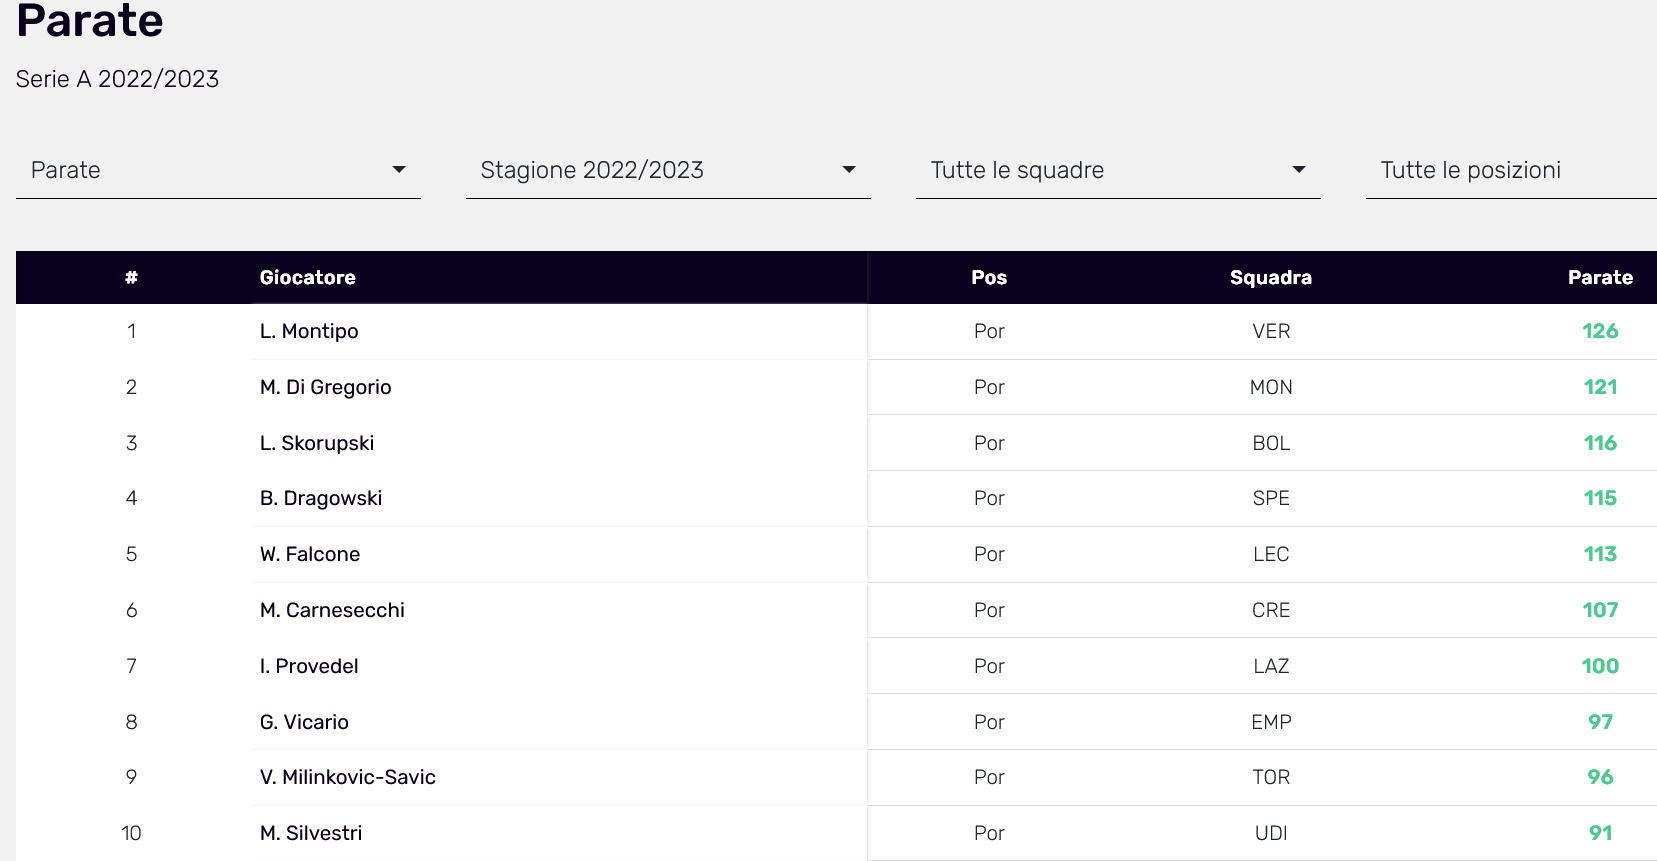Screen dimensions: 1657x861
Task: Open L. Skorupski player profile
Action: 317,444
